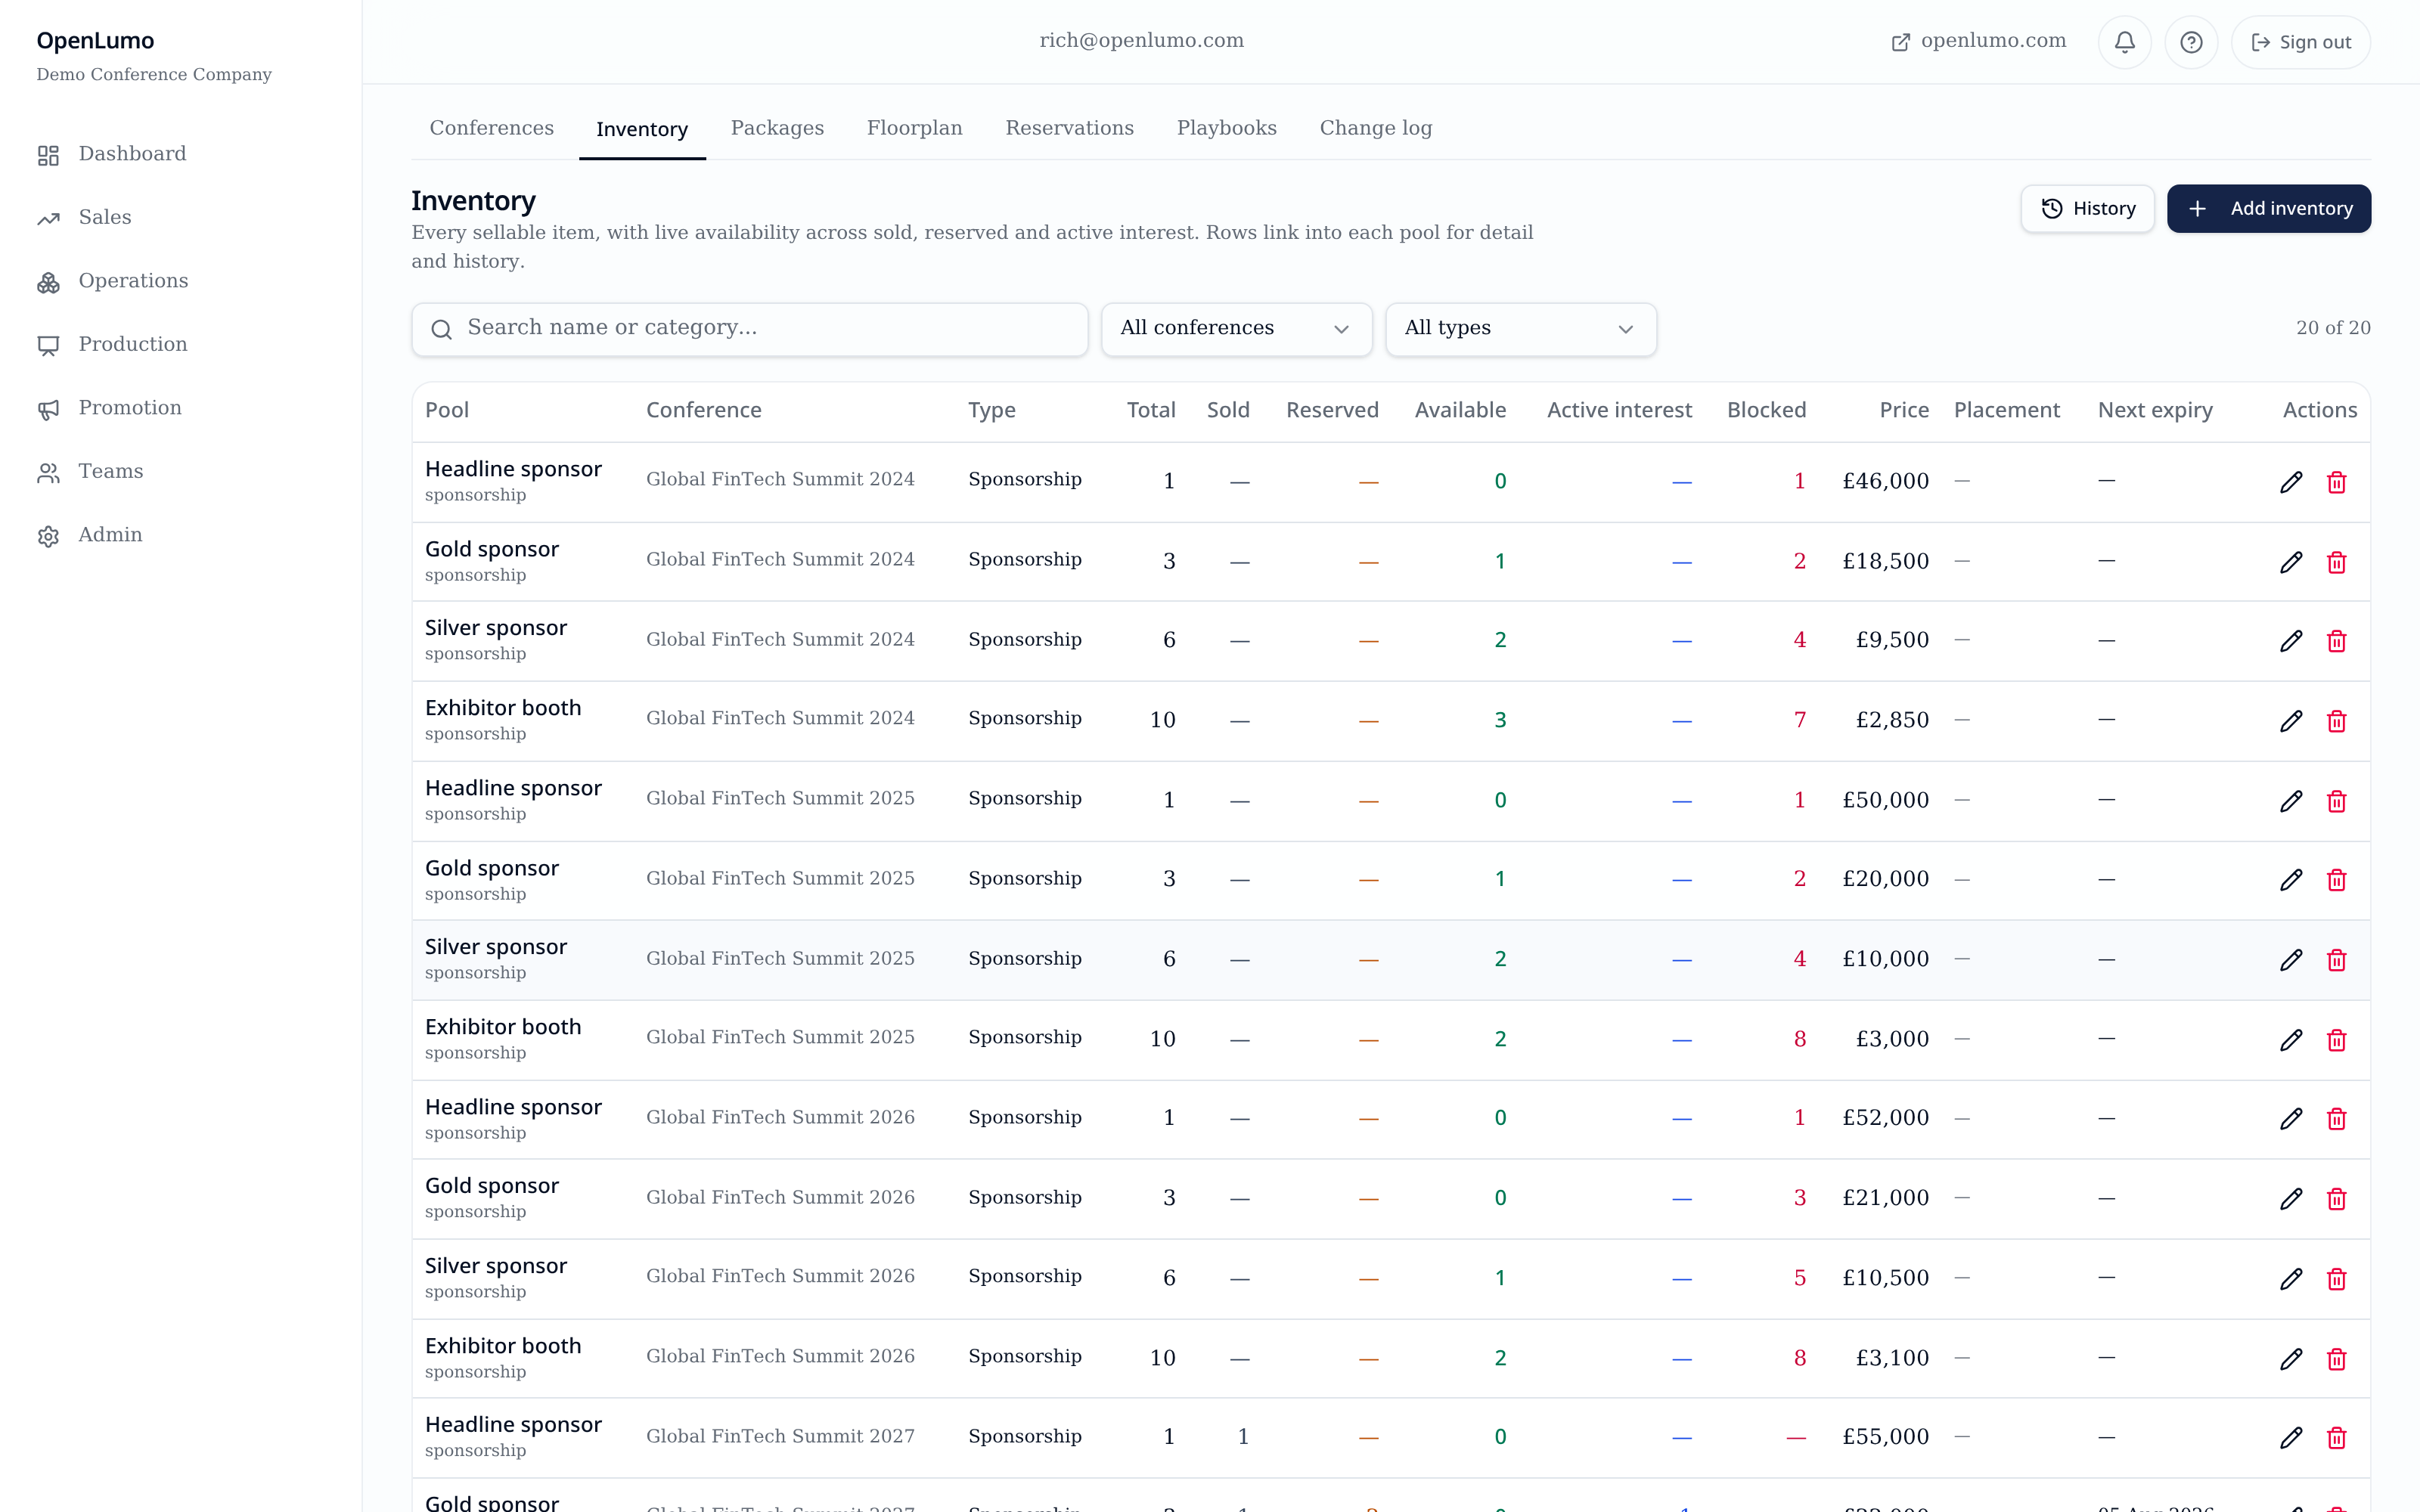Click the OpenLumo logo text
The height and width of the screenshot is (1512, 2420).
(x=95, y=41)
